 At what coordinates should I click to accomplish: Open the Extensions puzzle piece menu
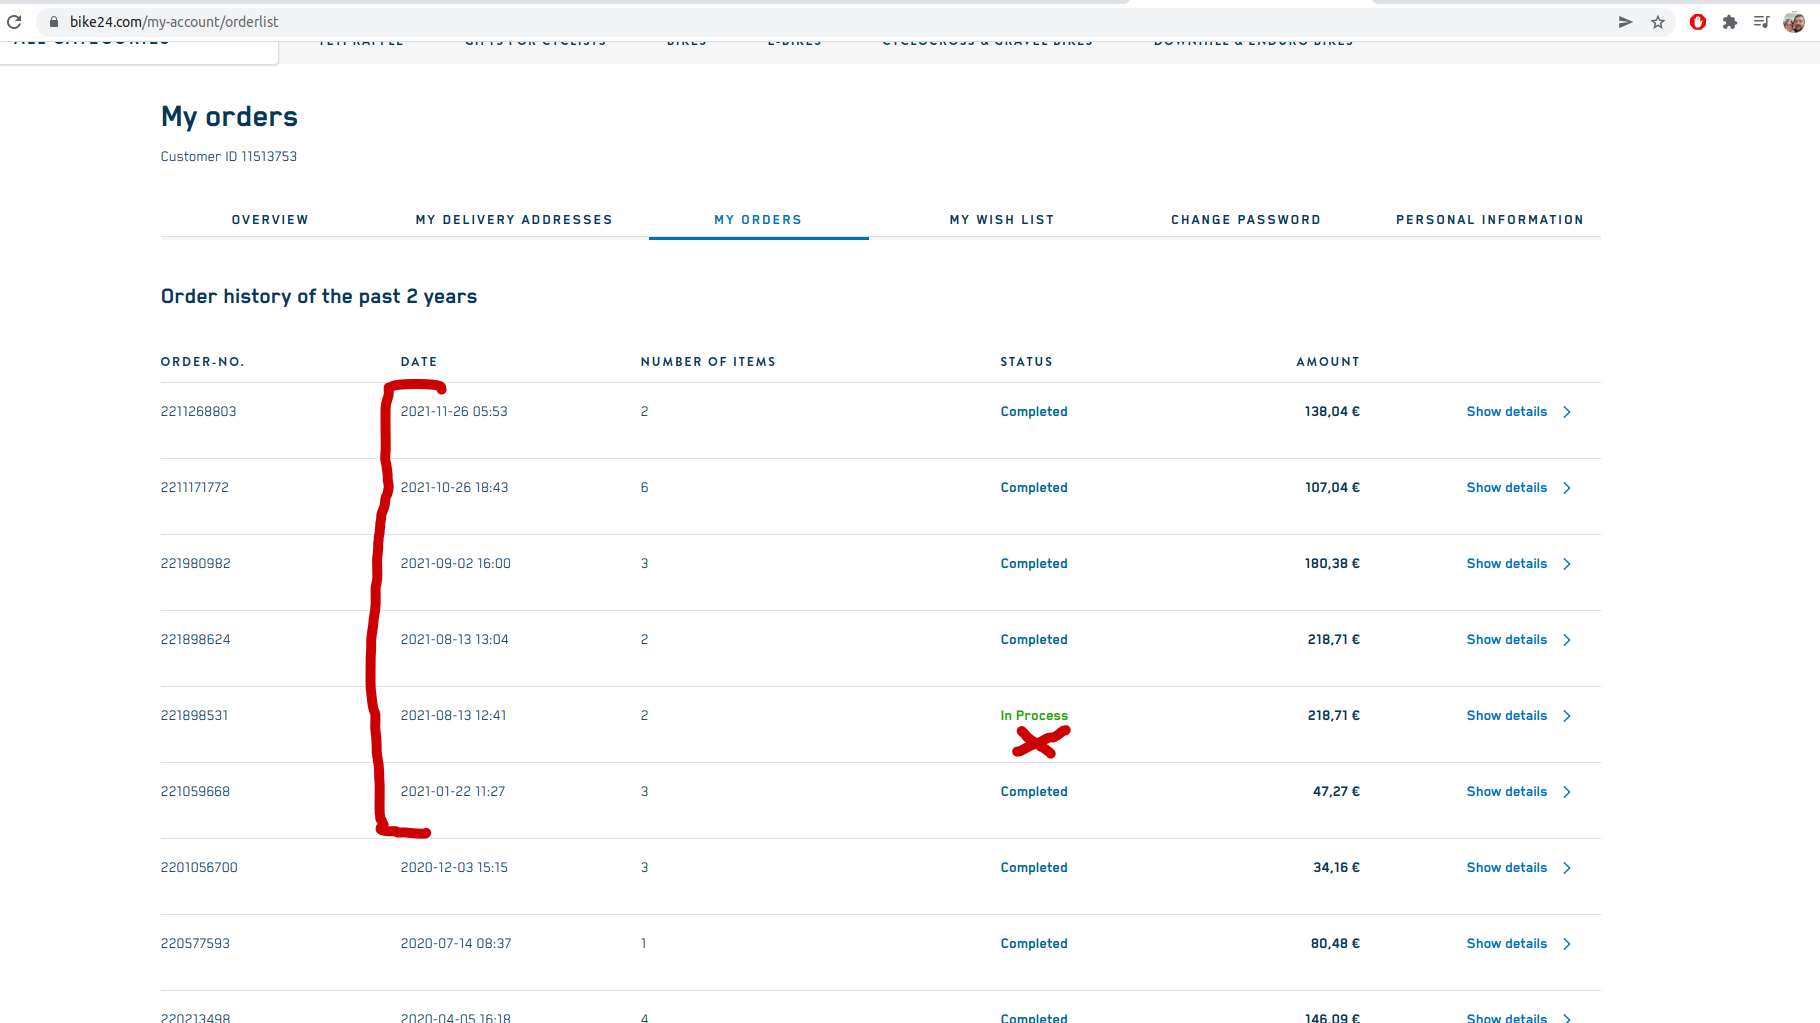click(x=1729, y=22)
